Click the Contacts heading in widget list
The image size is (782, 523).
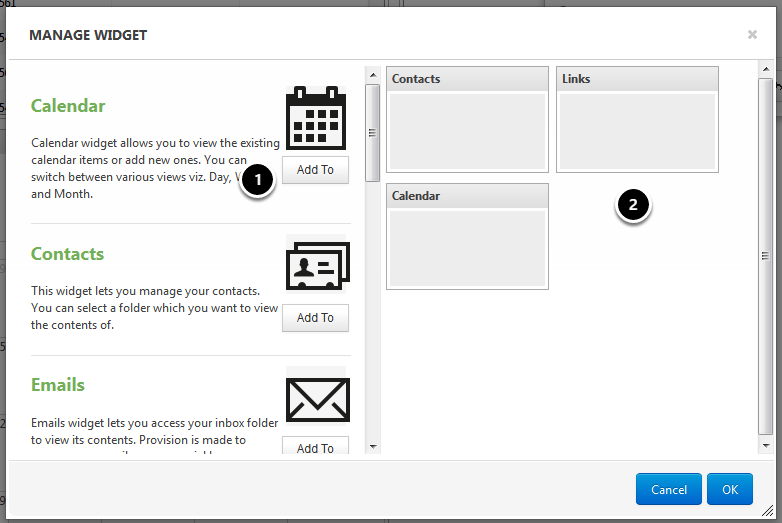[x=67, y=254]
